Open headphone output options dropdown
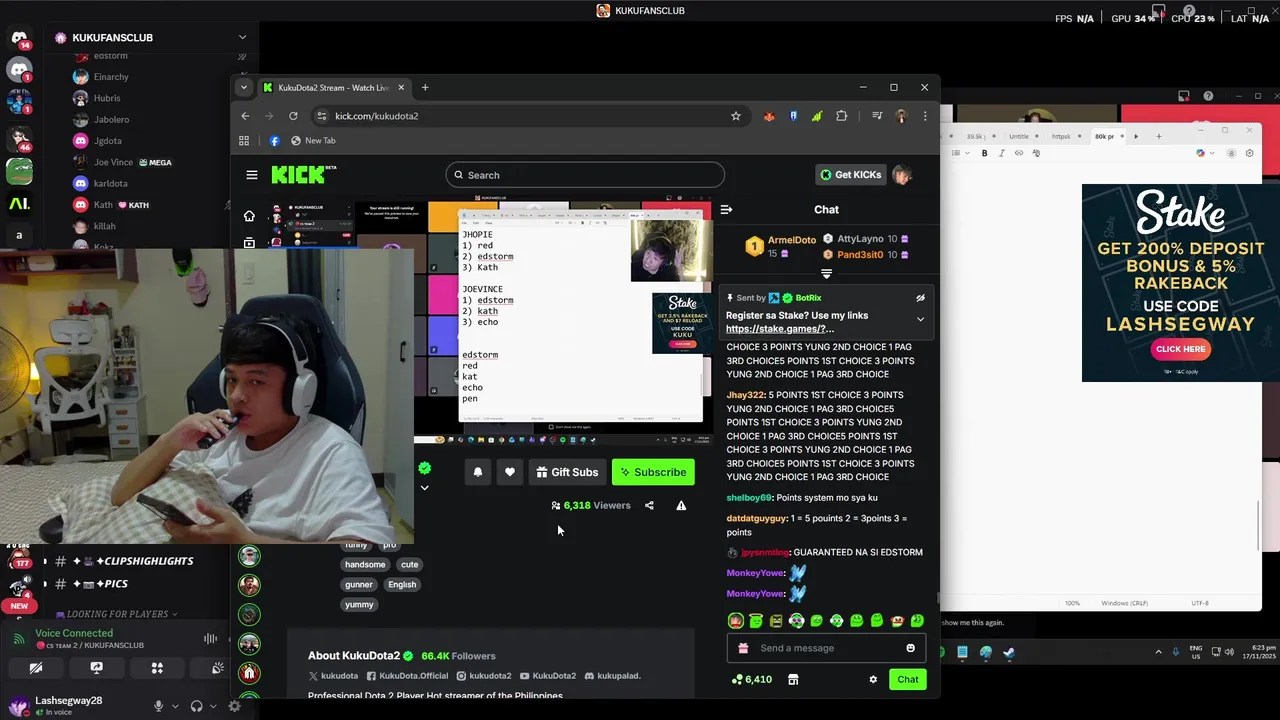This screenshot has width=1280, height=720. coord(214,706)
